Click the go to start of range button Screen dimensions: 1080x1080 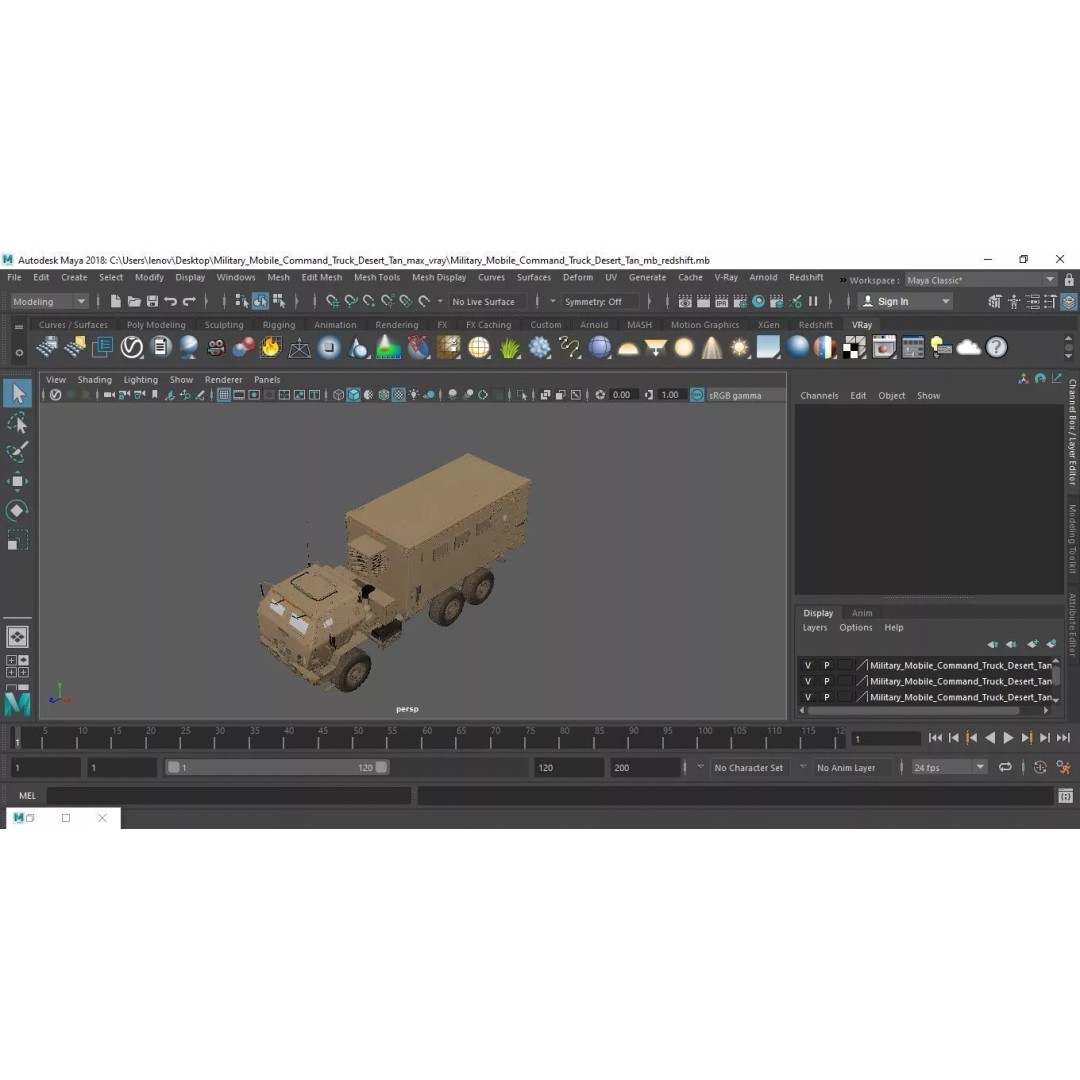(935, 738)
